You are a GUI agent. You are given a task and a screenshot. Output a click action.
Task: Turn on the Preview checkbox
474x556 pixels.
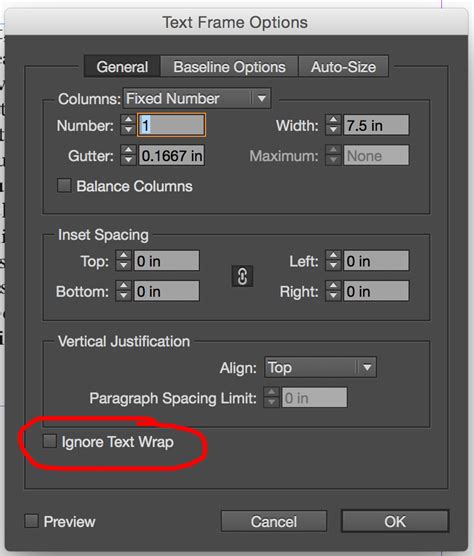32,521
